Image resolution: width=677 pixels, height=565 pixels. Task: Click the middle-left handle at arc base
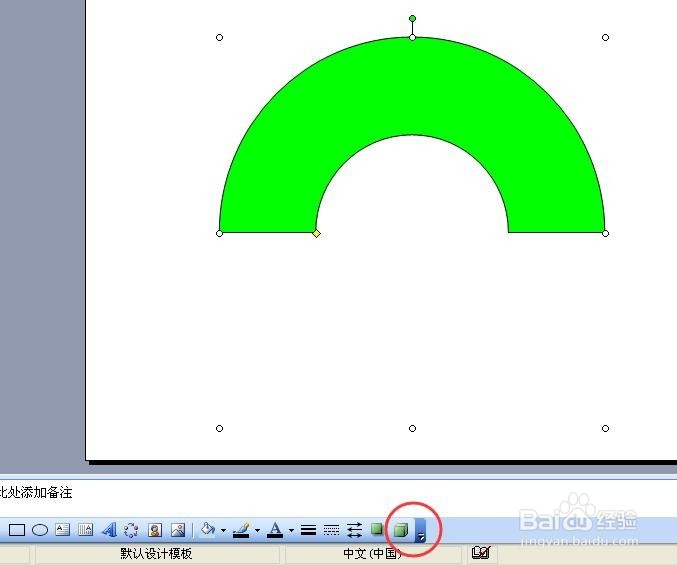coord(219,234)
